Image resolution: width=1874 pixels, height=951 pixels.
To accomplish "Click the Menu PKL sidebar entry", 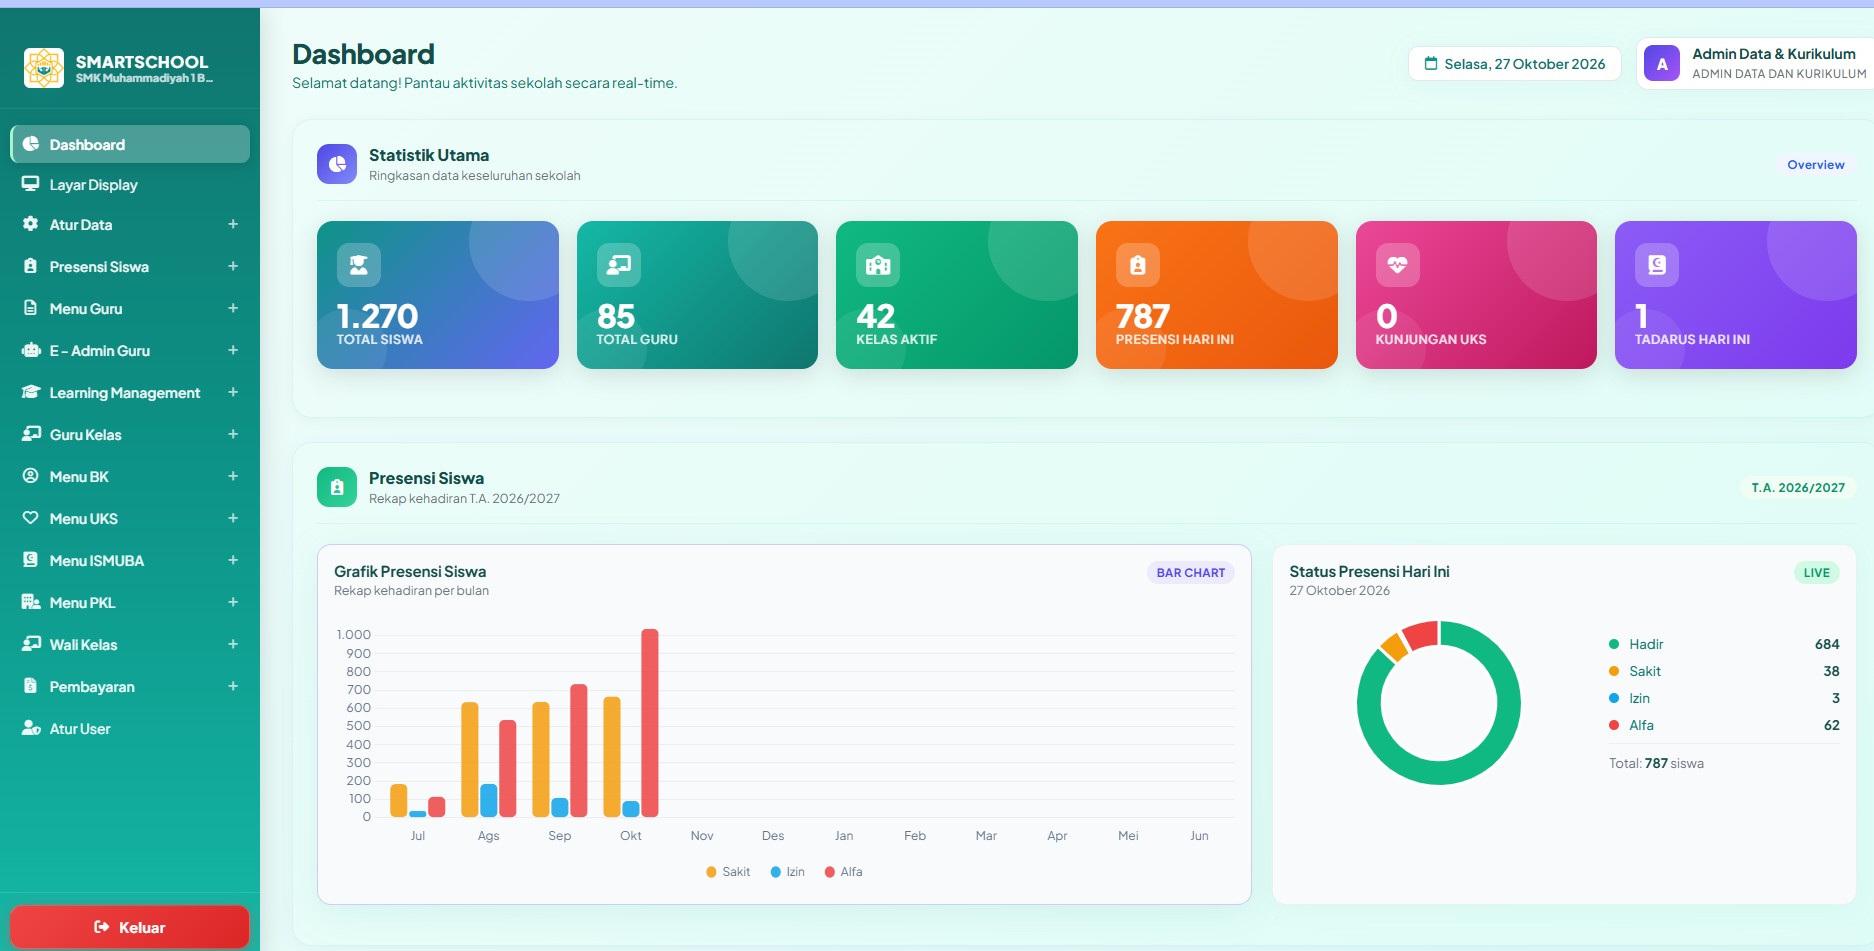I will point(130,602).
